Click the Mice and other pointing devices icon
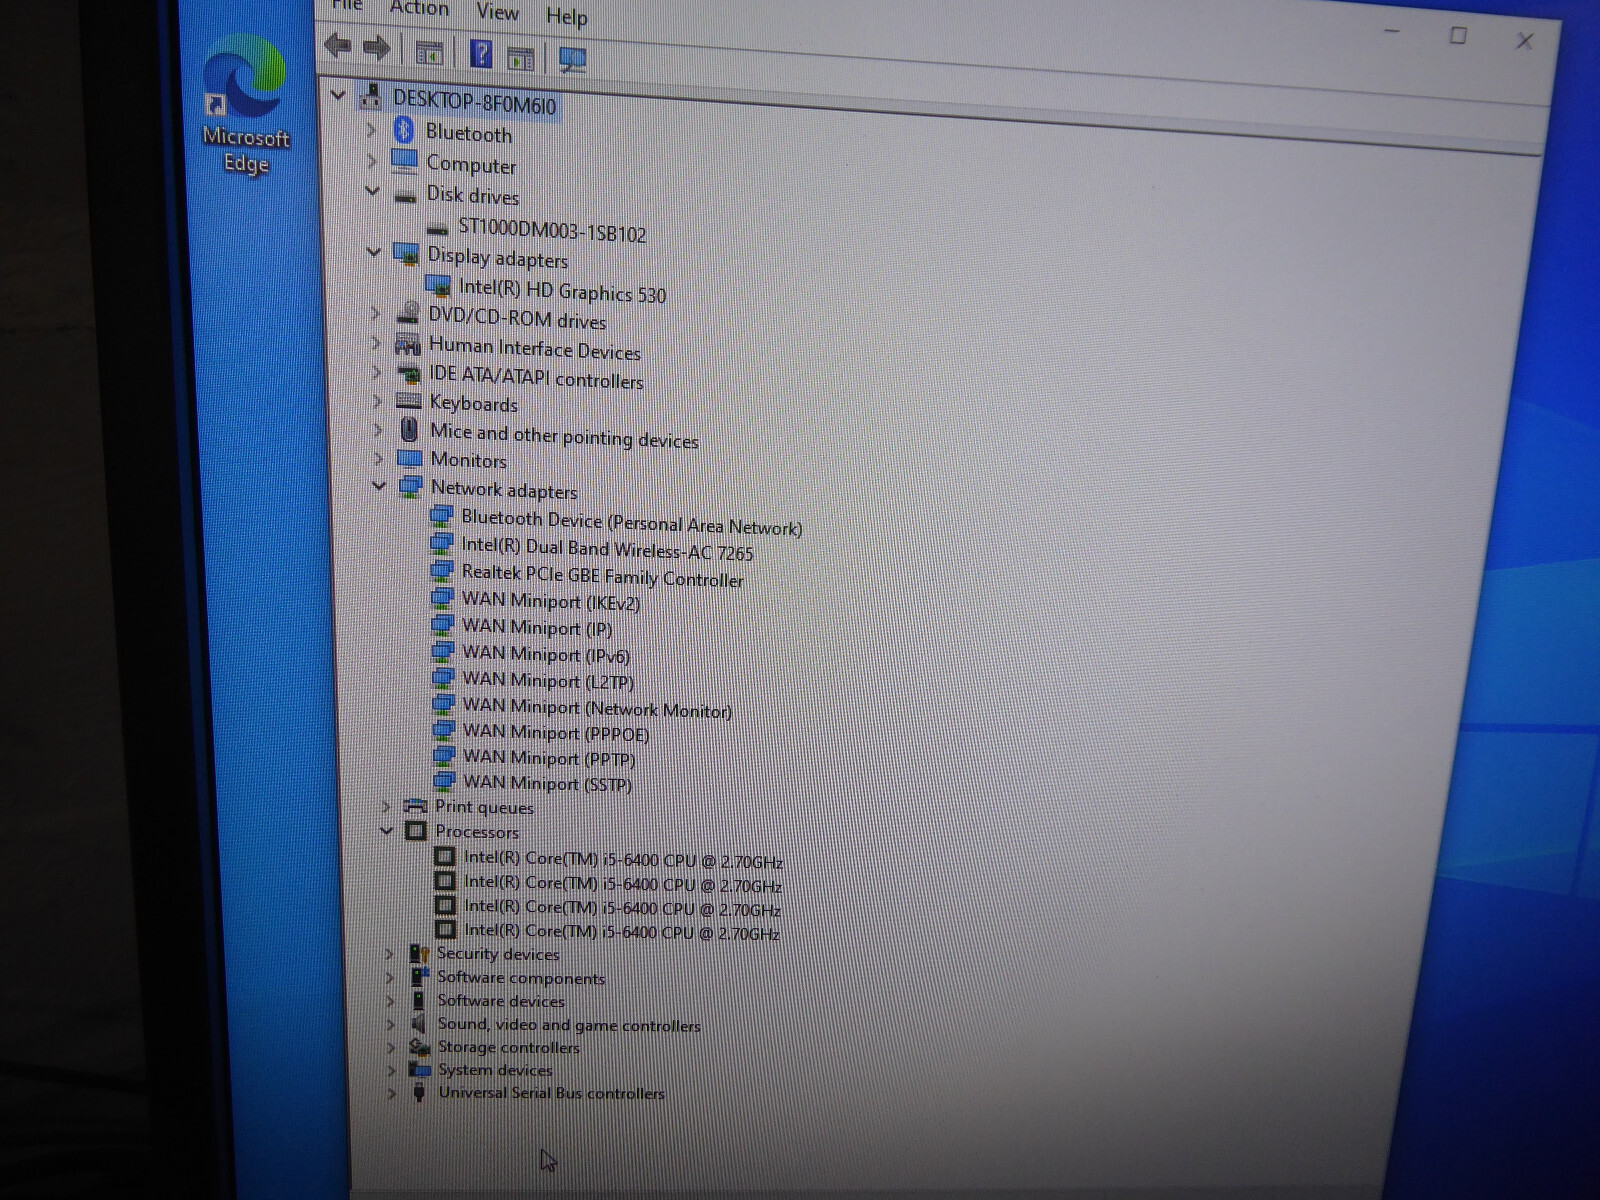Image resolution: width=1600 pixels, height=1200 pixels. [409, 430]
